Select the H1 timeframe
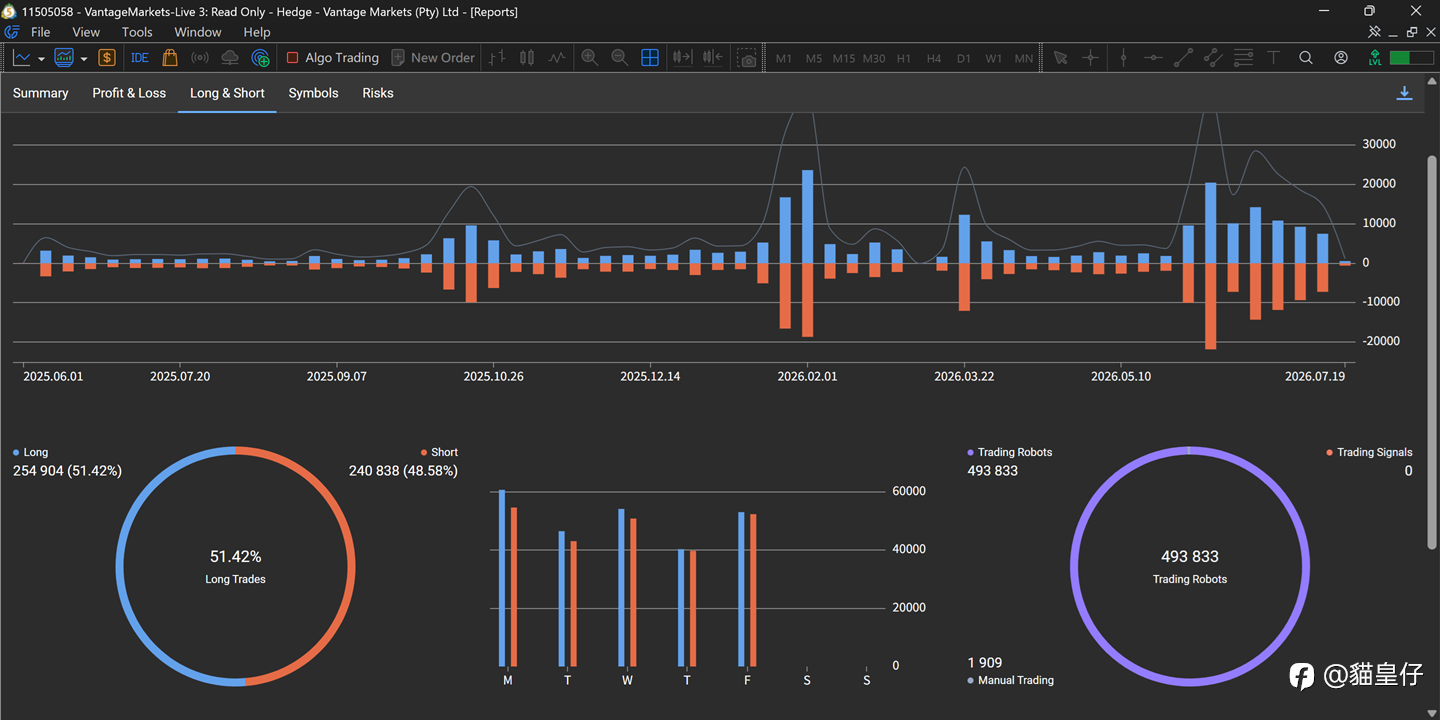 point(904,58)
